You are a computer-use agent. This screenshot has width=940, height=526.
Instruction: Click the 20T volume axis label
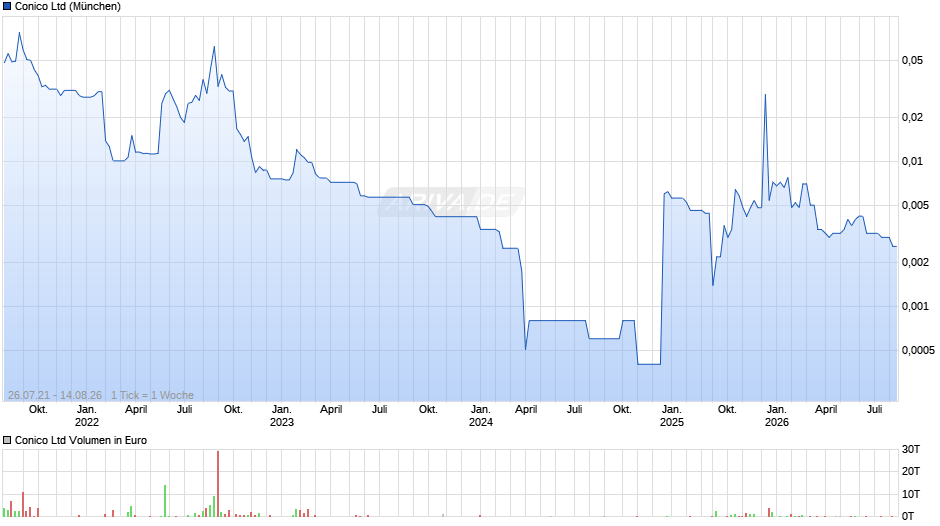[x=911, y=471]
